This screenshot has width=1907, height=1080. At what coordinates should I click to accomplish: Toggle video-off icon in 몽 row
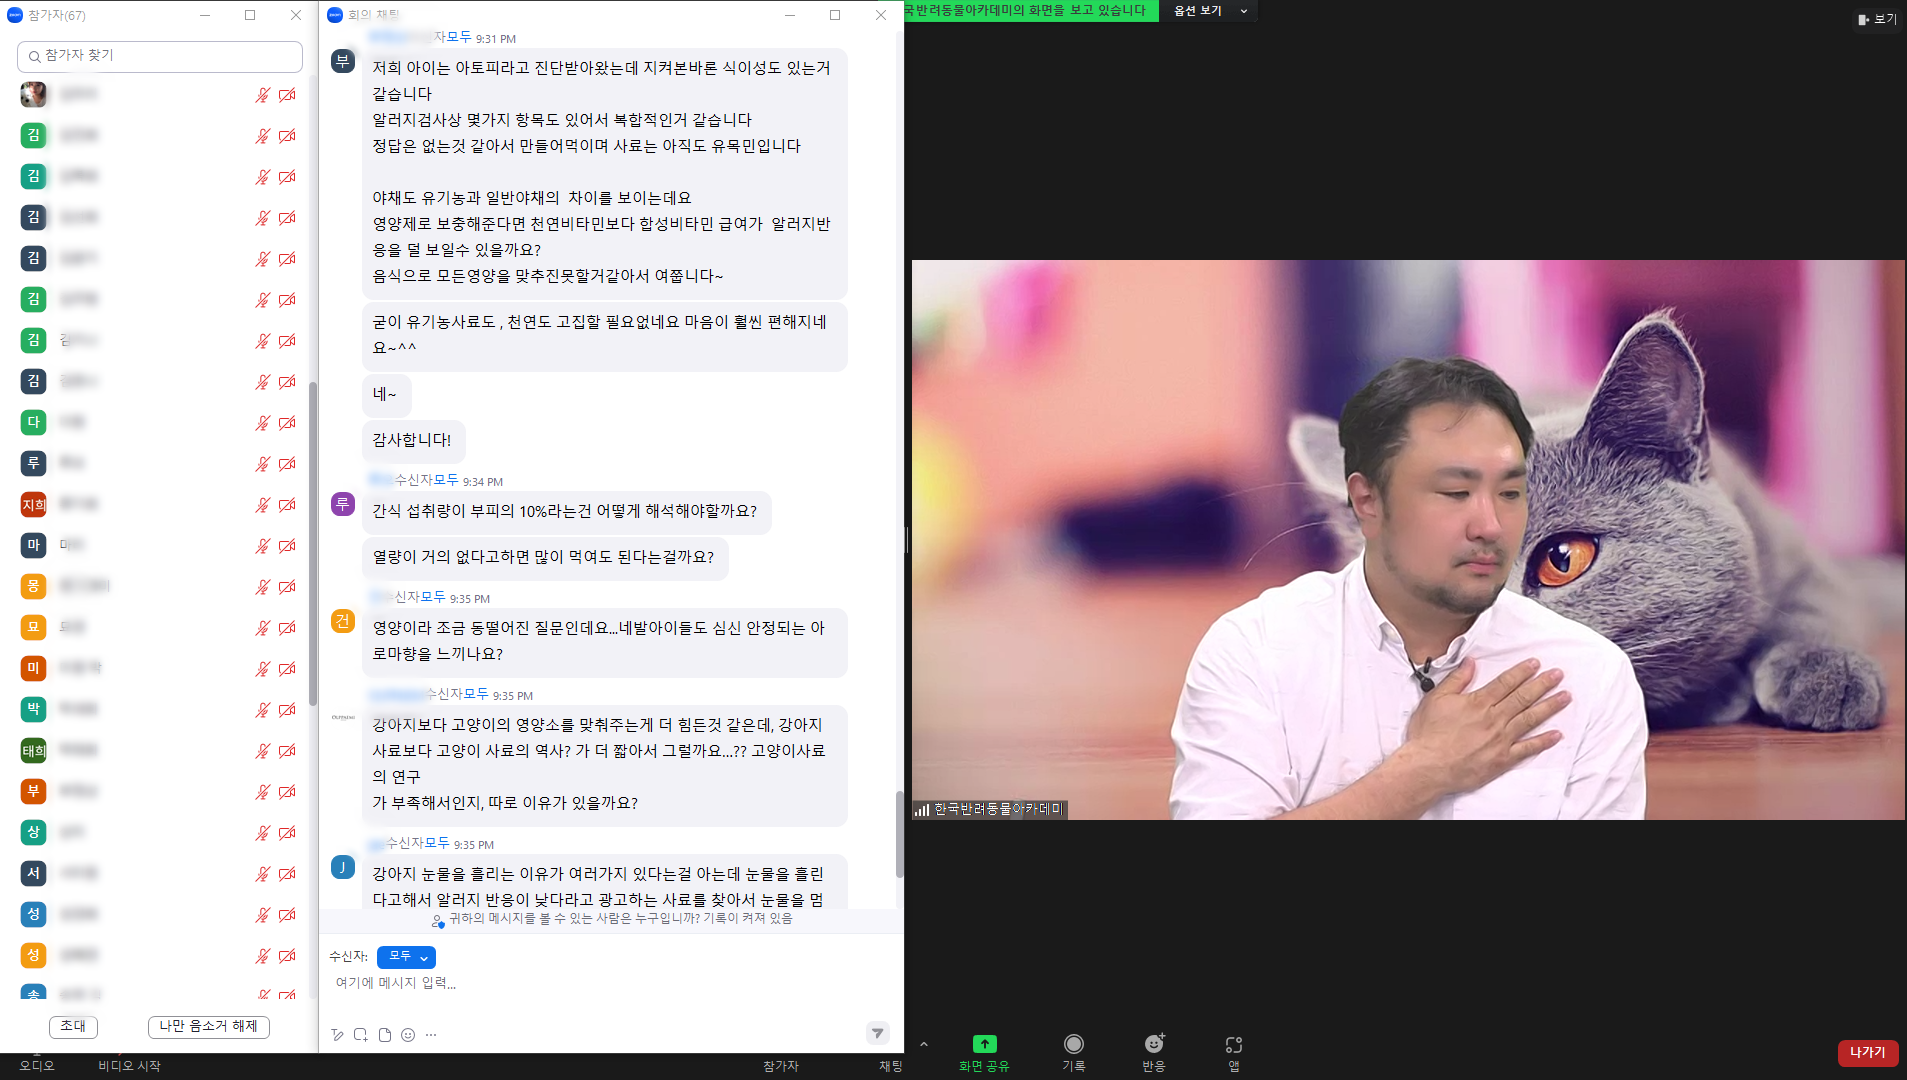(287, 587)
